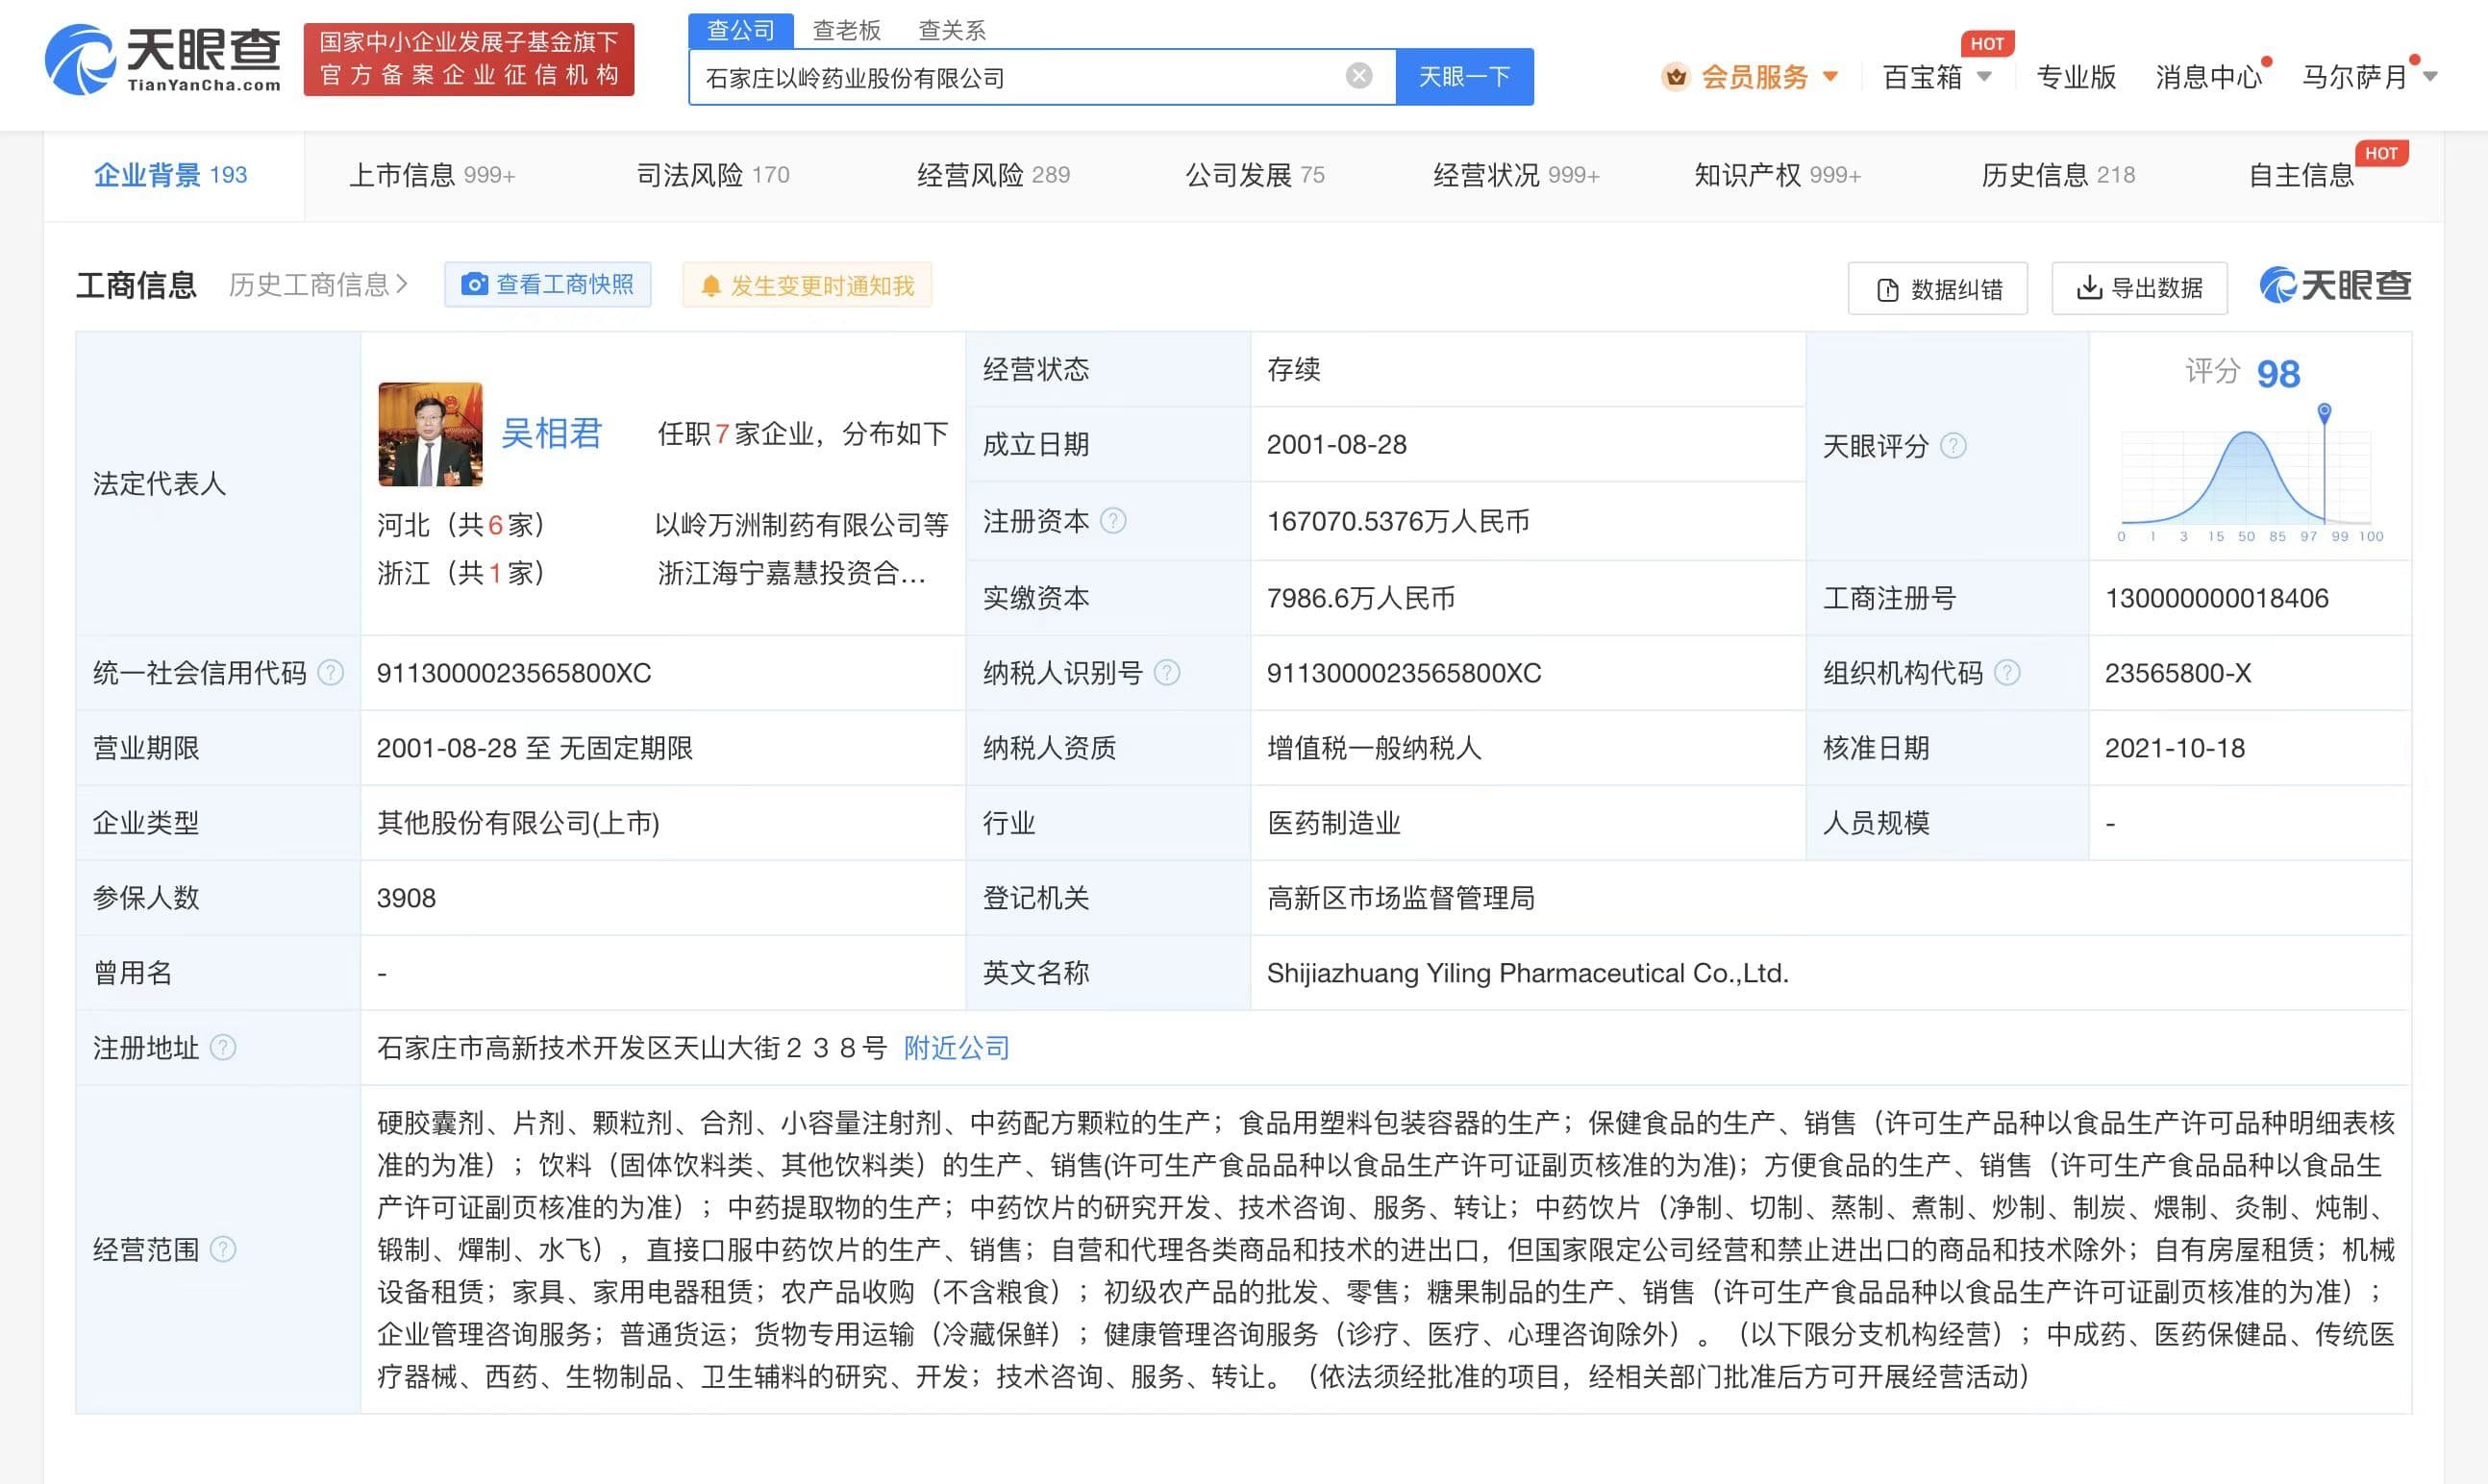Open 吴相君 legal representative link
The height and width of the screenshot is (1484, 2488).
tap(551, 433)
